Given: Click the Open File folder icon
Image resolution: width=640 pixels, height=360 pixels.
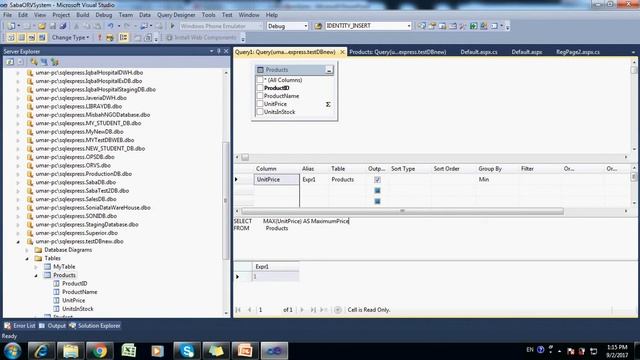Looking at the screenshot, I should (x=42, y=26).
